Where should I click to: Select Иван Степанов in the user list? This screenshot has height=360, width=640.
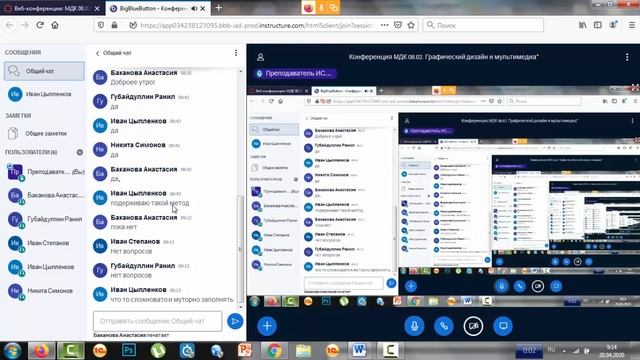[x=45, y=243]
